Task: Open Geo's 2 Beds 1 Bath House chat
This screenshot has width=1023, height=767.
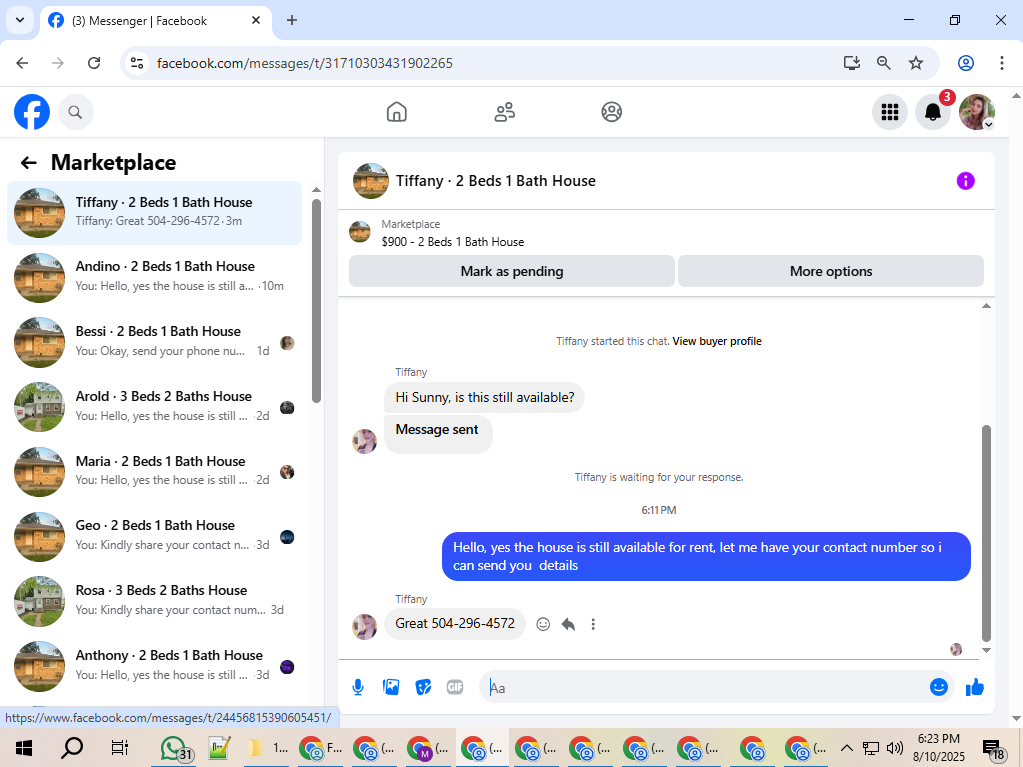Action: pos(155,537)
